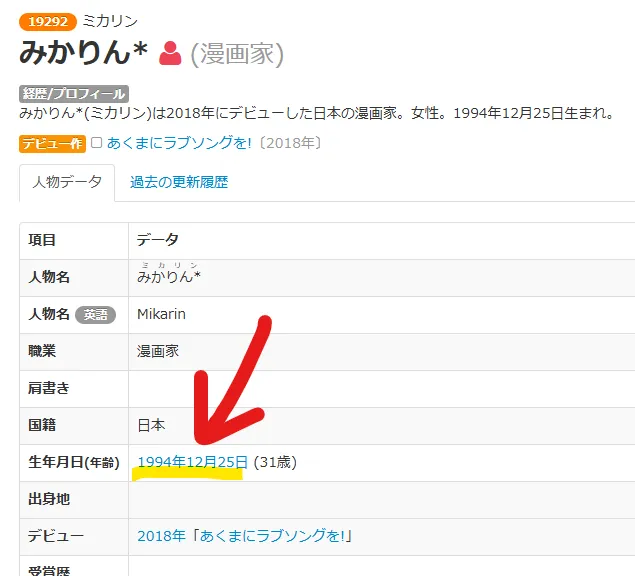Select the 漫画家 value in 職業 row
The width and height of the screenshot is (635, 576).
tap(158, 351)
